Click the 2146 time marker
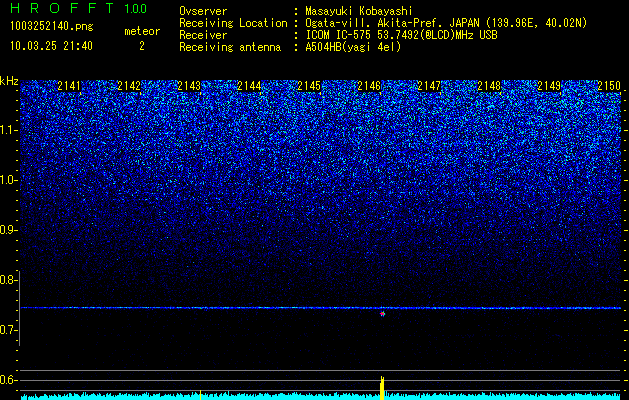Screen dimensions: 629x400 click(369, 86)
